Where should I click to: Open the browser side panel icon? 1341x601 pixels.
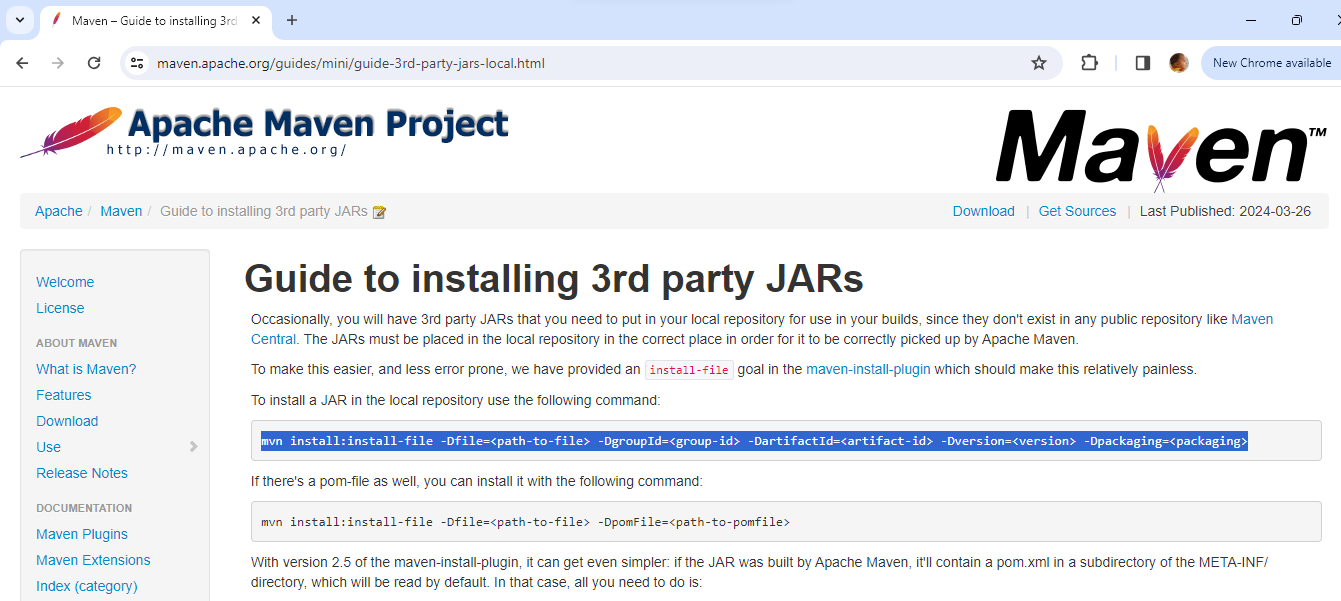pos(1142,63)
